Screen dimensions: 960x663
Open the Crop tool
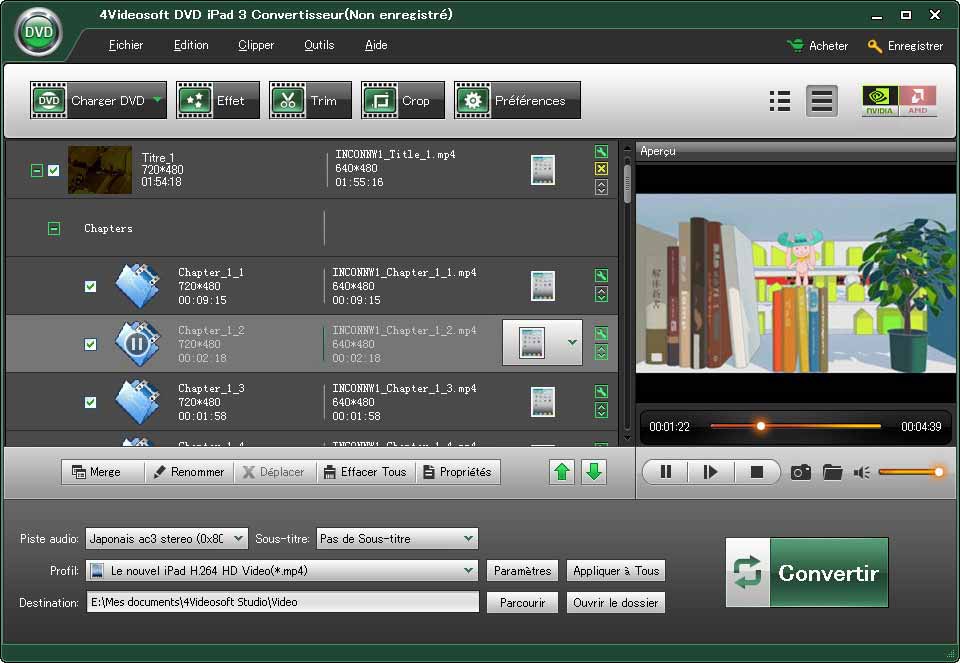402,100
